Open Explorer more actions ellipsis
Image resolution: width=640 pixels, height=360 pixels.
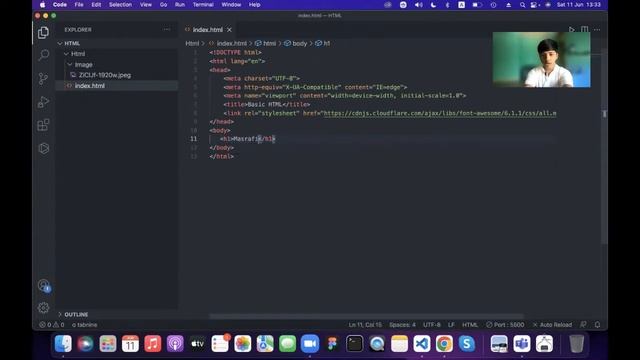167,29
